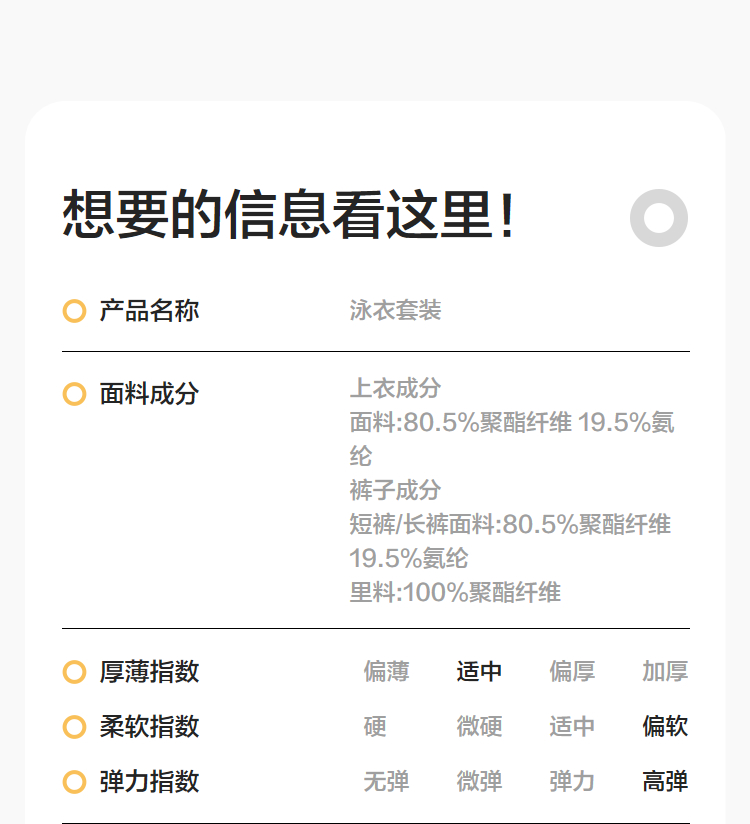Pick 无弹 elasticity option
Viewport: 750px width, 824px height.
tap(386, 782)
